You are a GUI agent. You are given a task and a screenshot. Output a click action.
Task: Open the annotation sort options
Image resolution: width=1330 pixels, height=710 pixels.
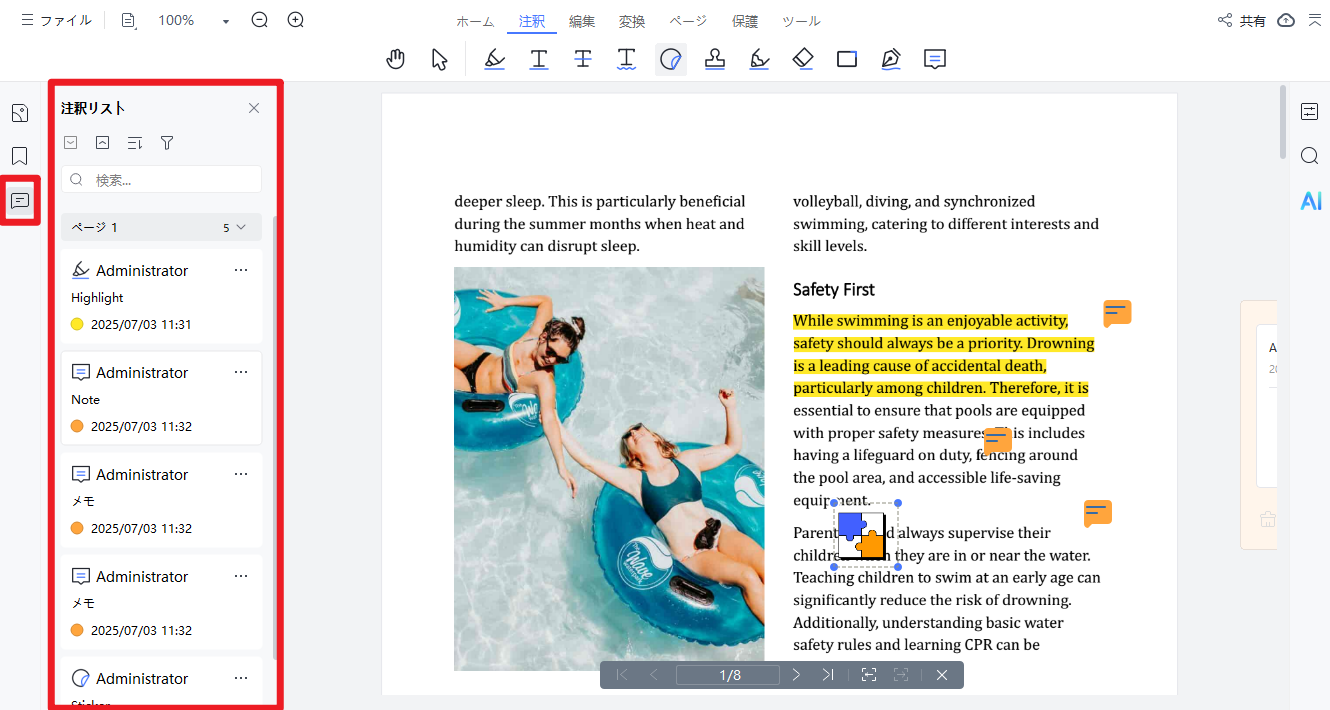click(135, 143)
